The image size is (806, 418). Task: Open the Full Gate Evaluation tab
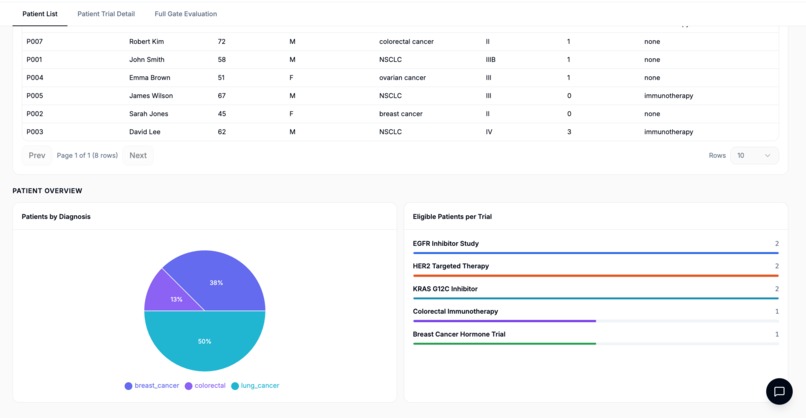(186, 14)
